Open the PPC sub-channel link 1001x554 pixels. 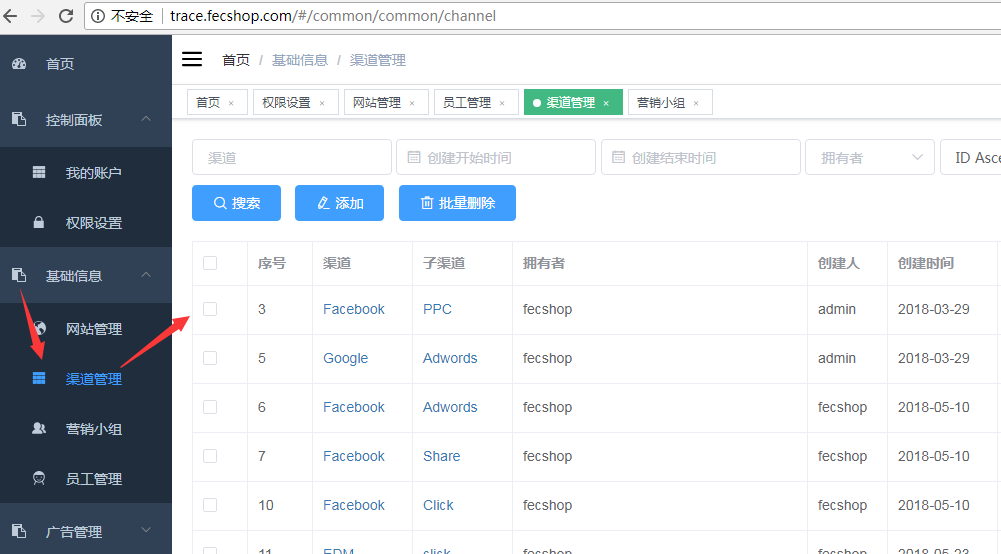(x=437, y=309)
